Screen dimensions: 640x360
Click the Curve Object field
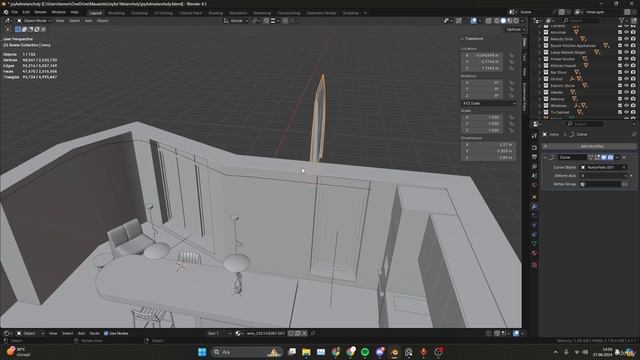(x=603, y=167)
